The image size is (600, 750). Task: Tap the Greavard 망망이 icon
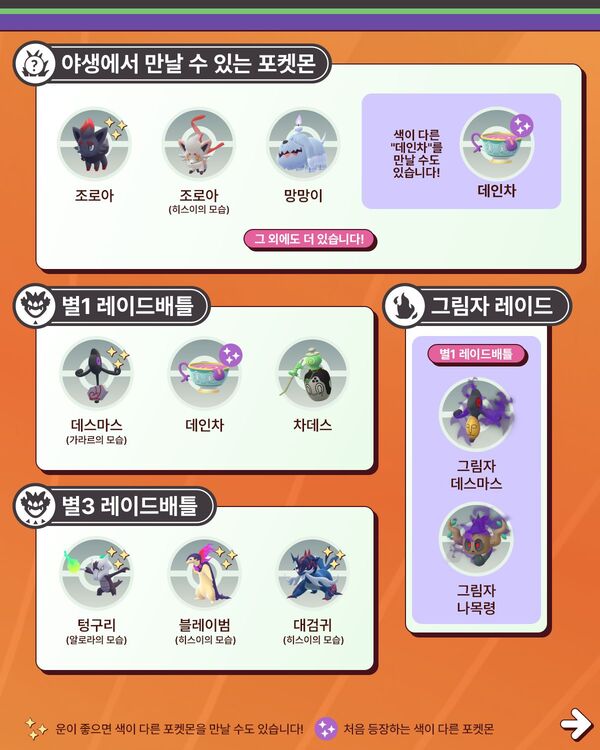pyautogui.click(x=303, y=144)
